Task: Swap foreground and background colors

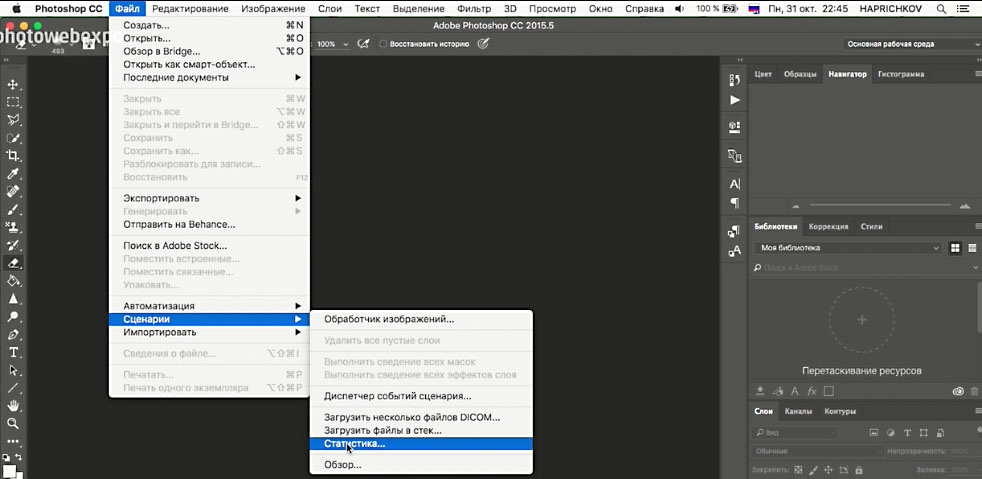Action: [x=18, y=457]
